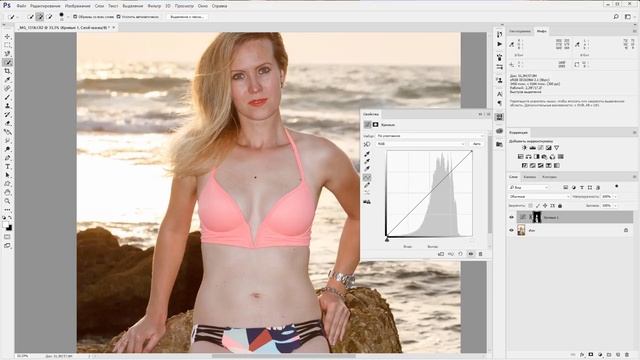Open the Opacity value dropdown arrow

tap(616, 197)
